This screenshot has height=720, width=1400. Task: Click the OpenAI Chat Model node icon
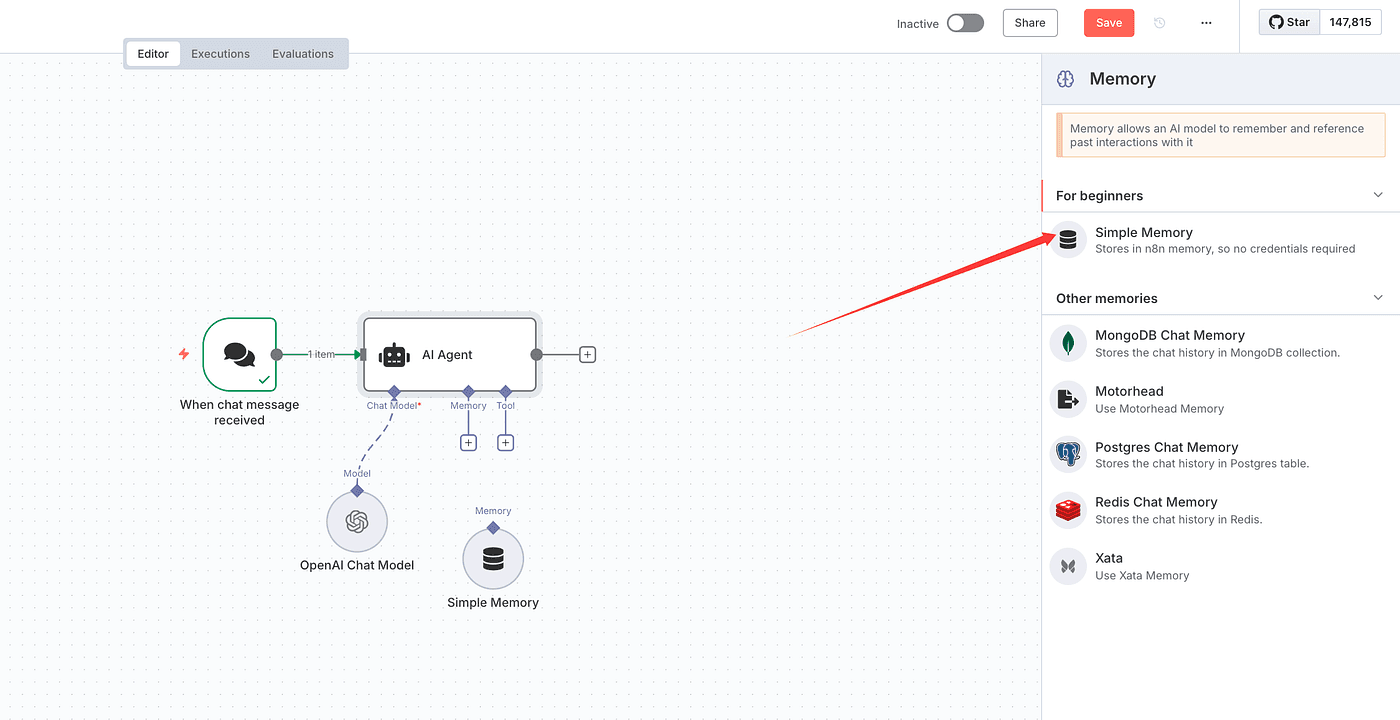tap(357, 521)
